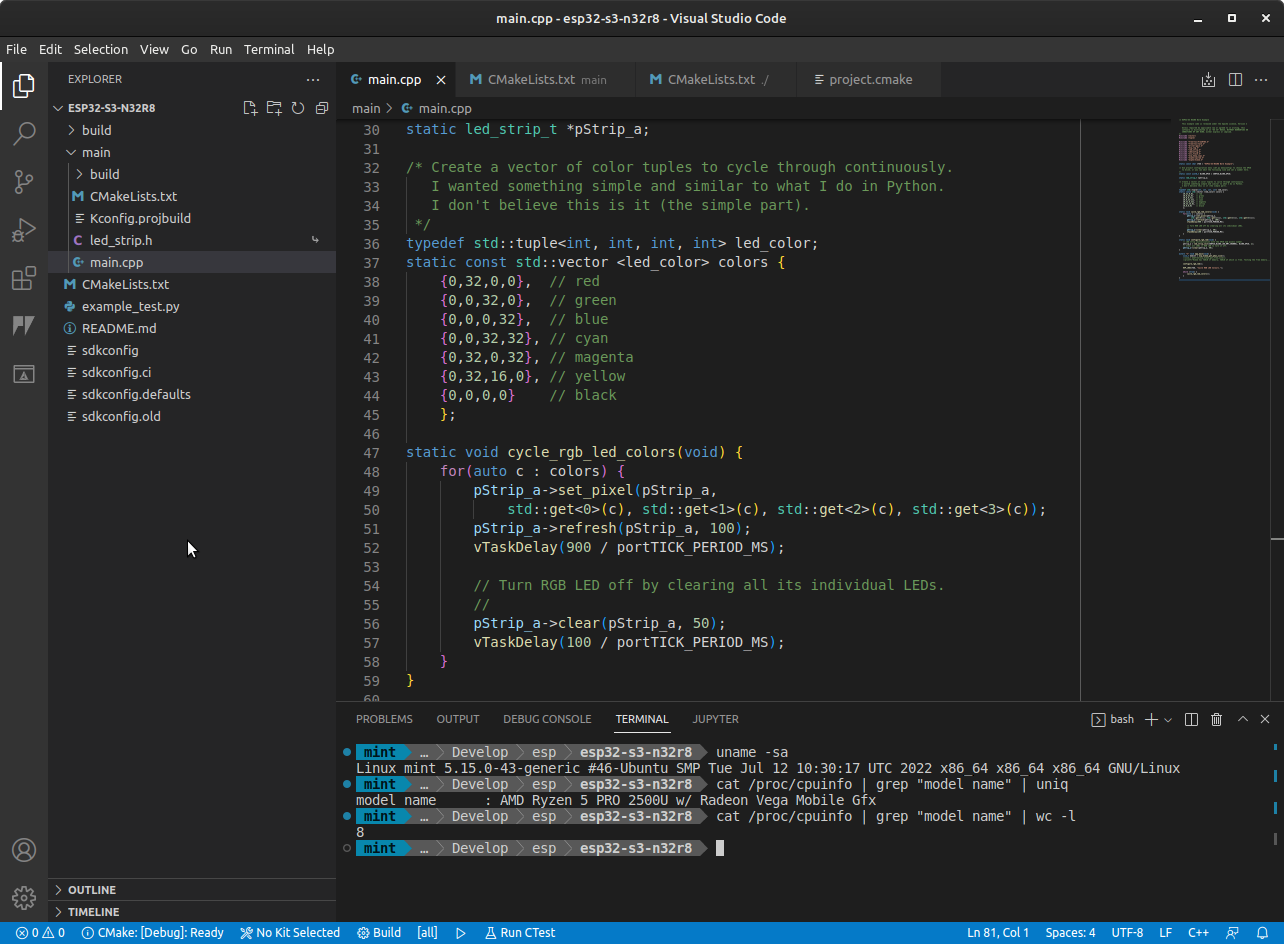Create a new file in Explorer
Screen dimensions: 1284x944
point(251,108)
